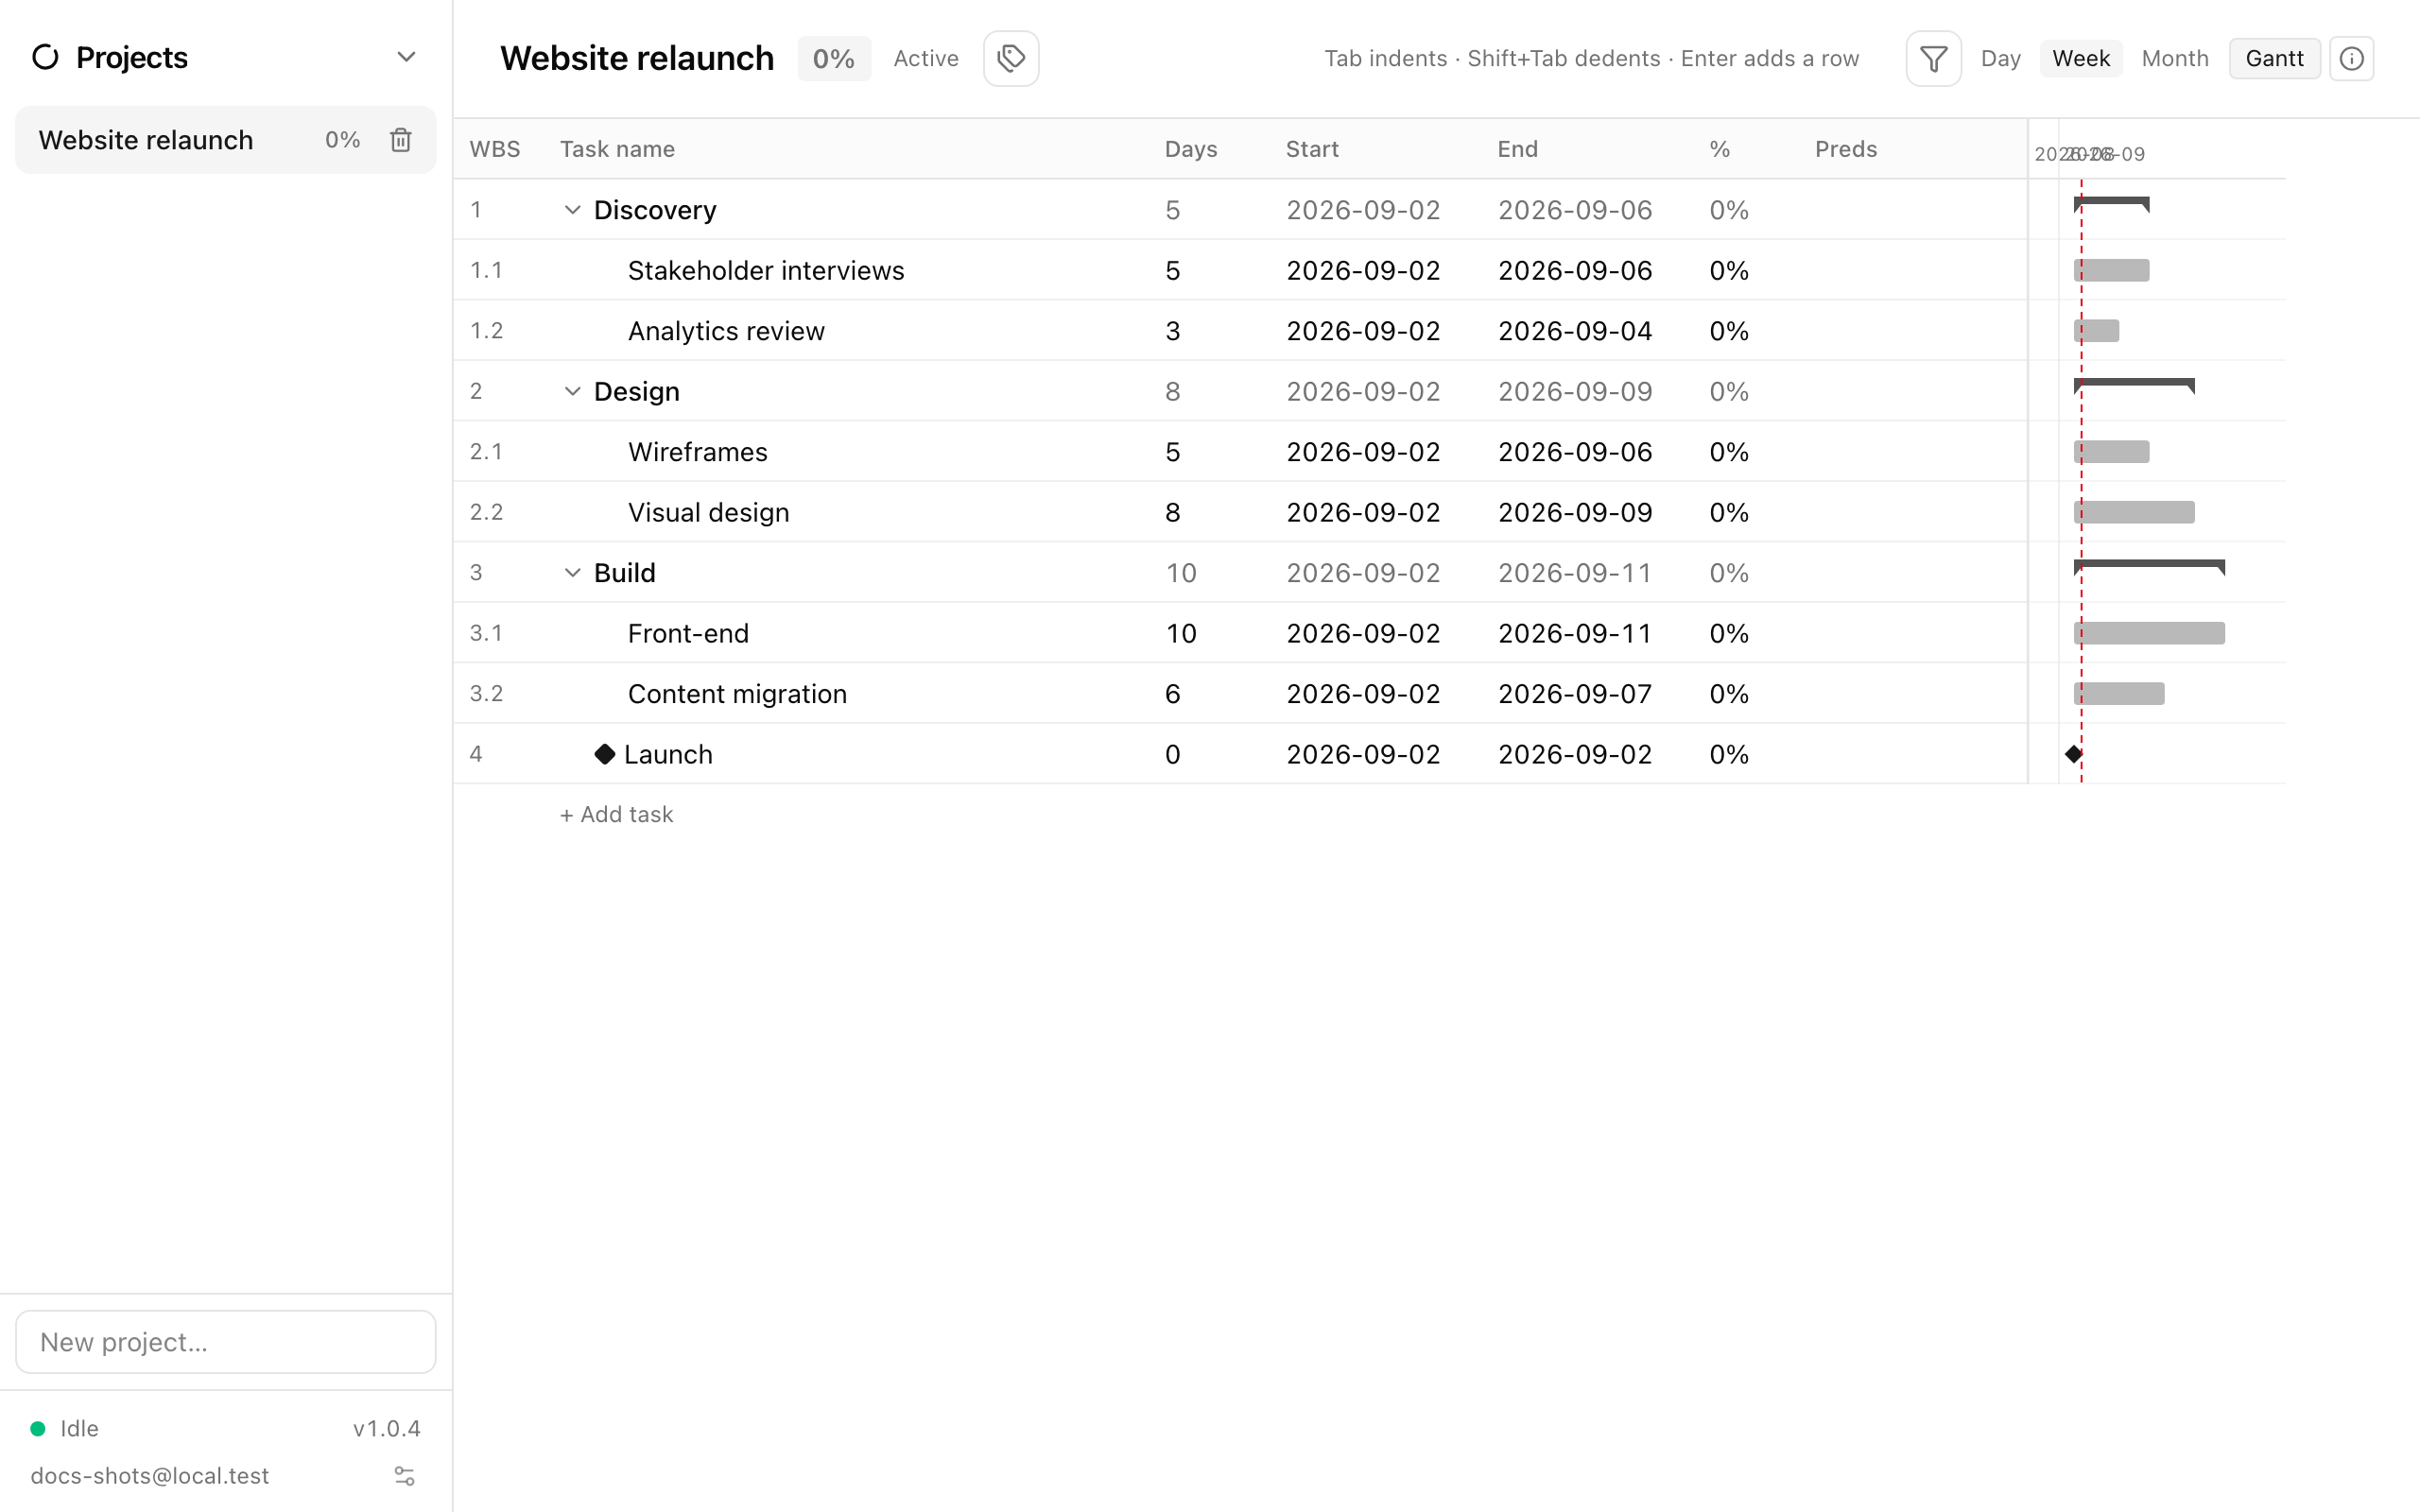Click the Projects refresh circle icon
2420x1512 pixels.
45,57
